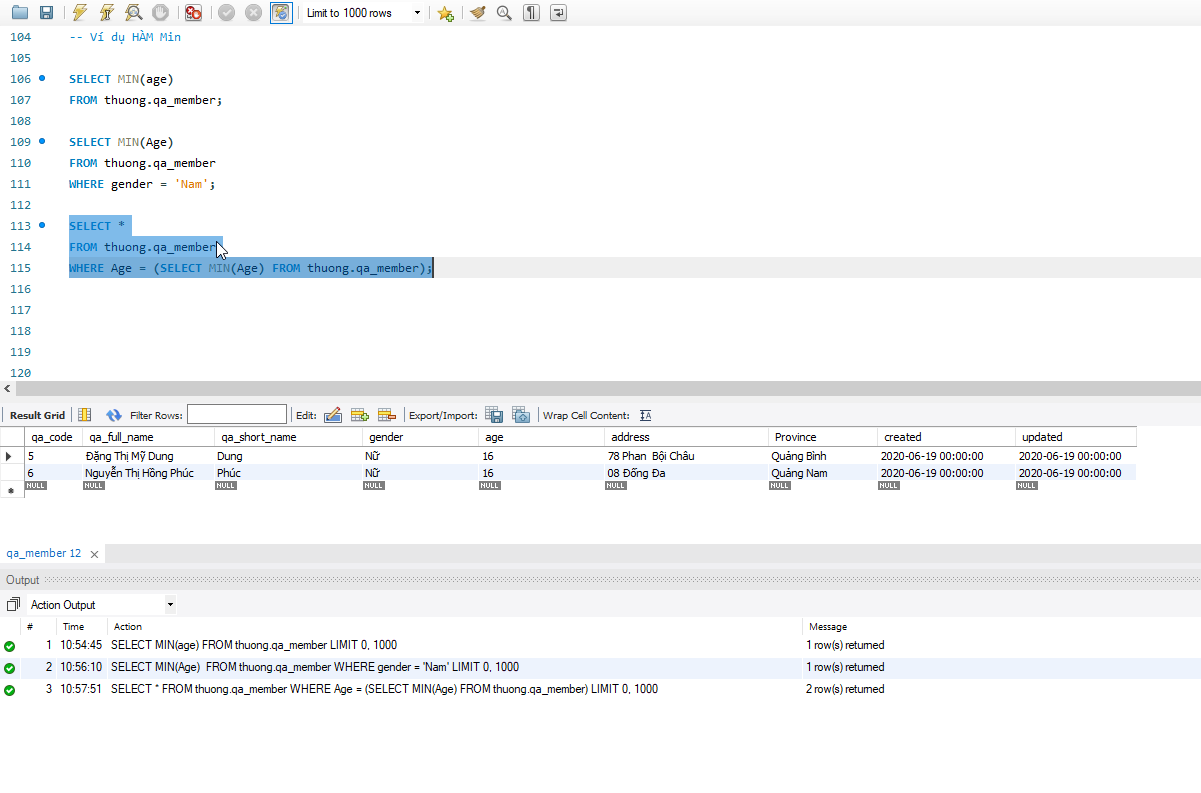Execute the selected SQL script

click(80, 12)
